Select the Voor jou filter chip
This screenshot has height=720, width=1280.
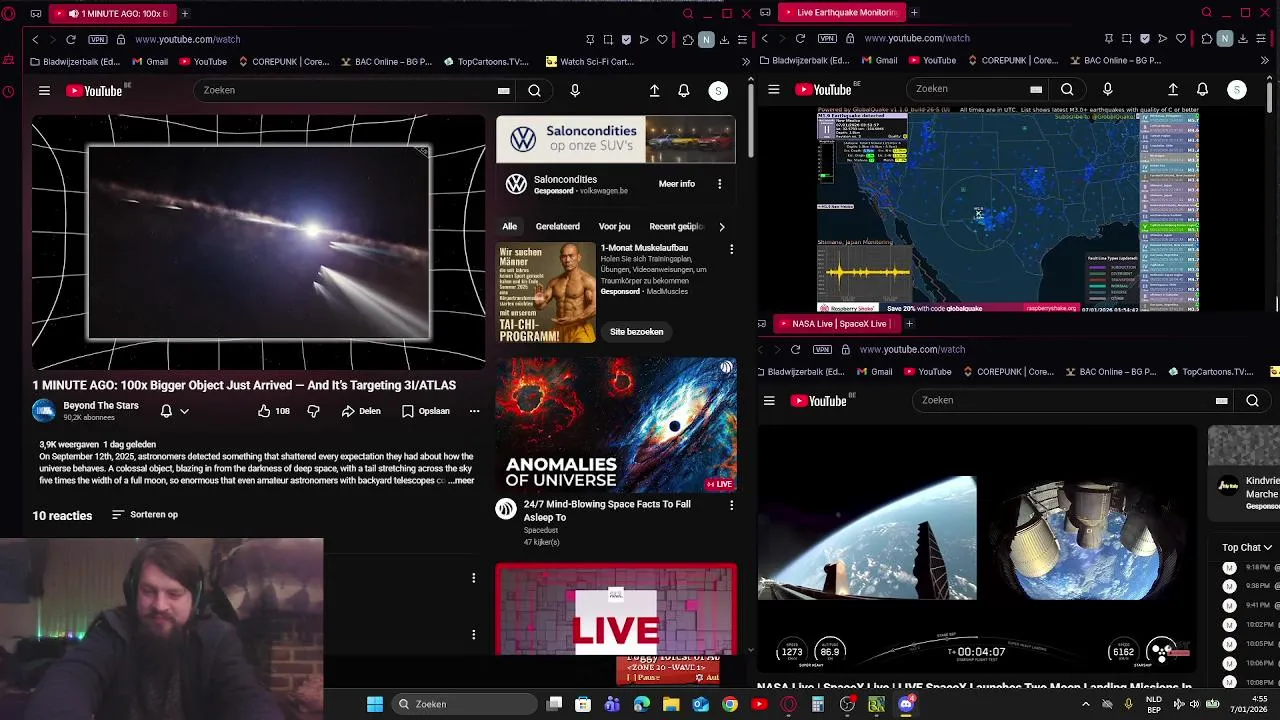(614, 227)
